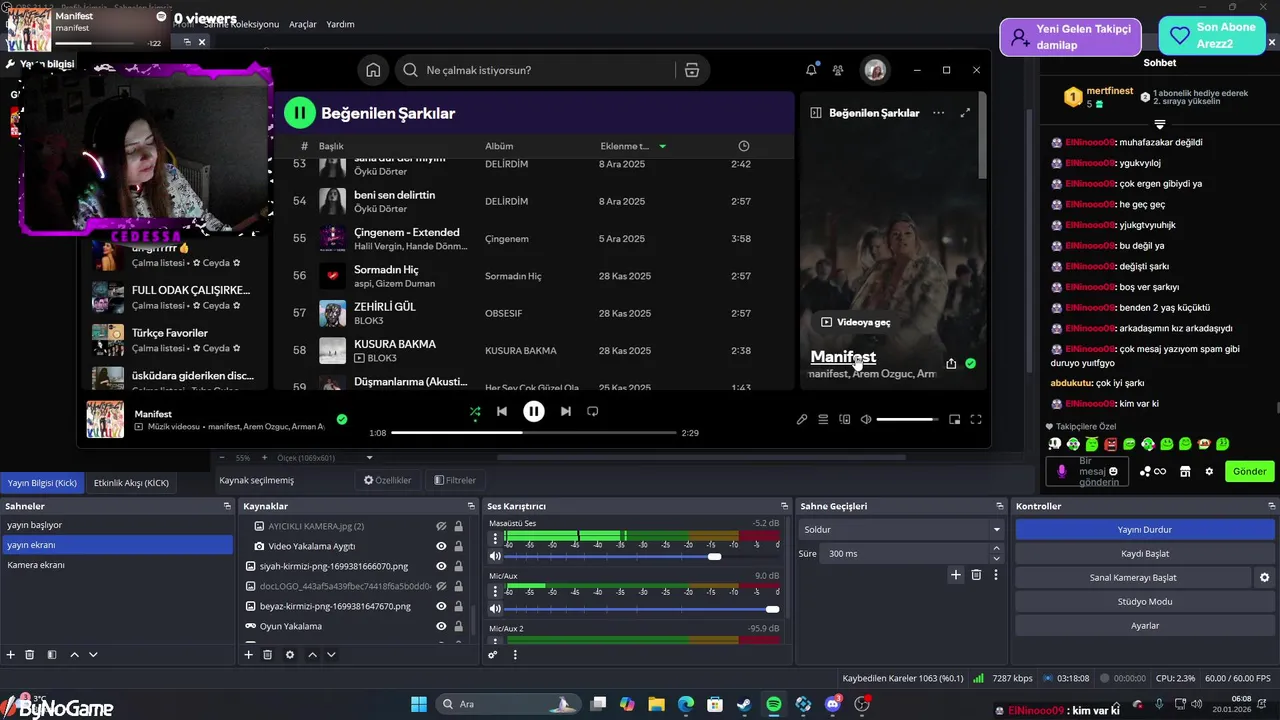Toggle visibility of AYICIKLI KAMERA.jpg source
This screenshot has width=1280, height=720.
click(x=441, y=526)
